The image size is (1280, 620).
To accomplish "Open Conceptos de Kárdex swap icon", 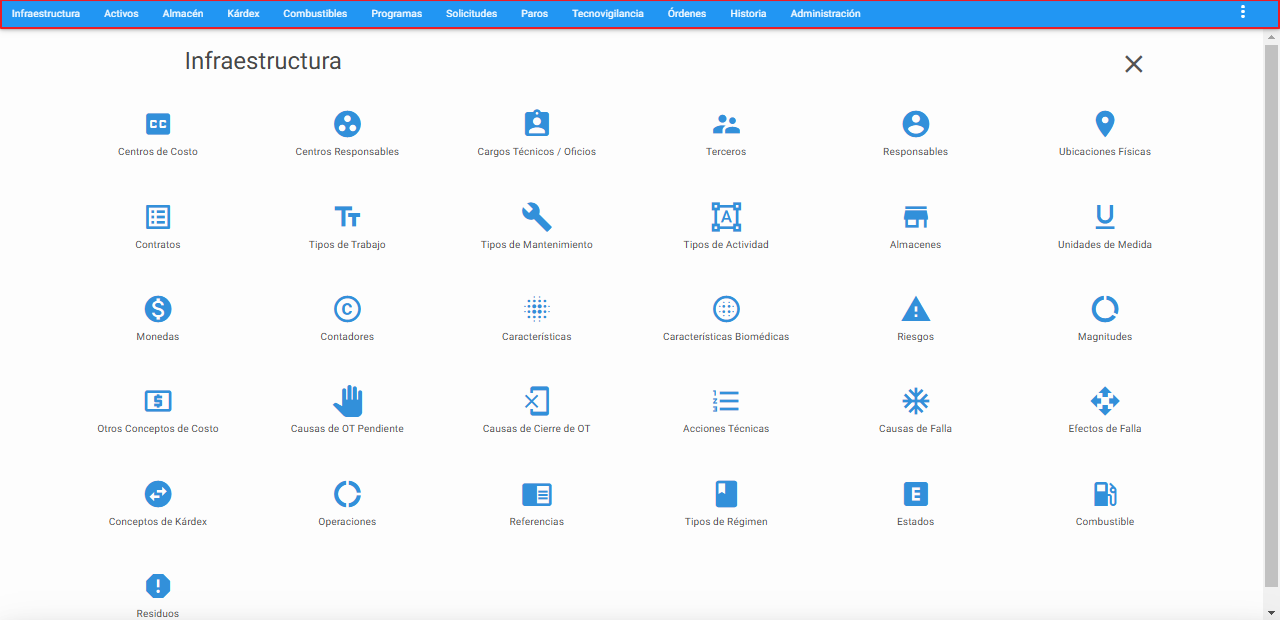I will pos(158,494).
